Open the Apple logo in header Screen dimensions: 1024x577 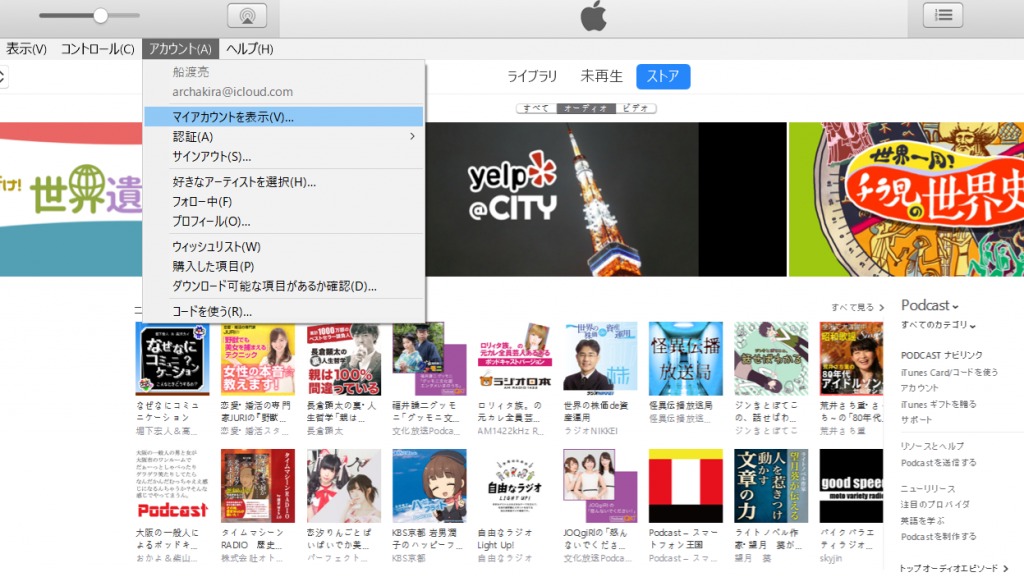(593, 16)
